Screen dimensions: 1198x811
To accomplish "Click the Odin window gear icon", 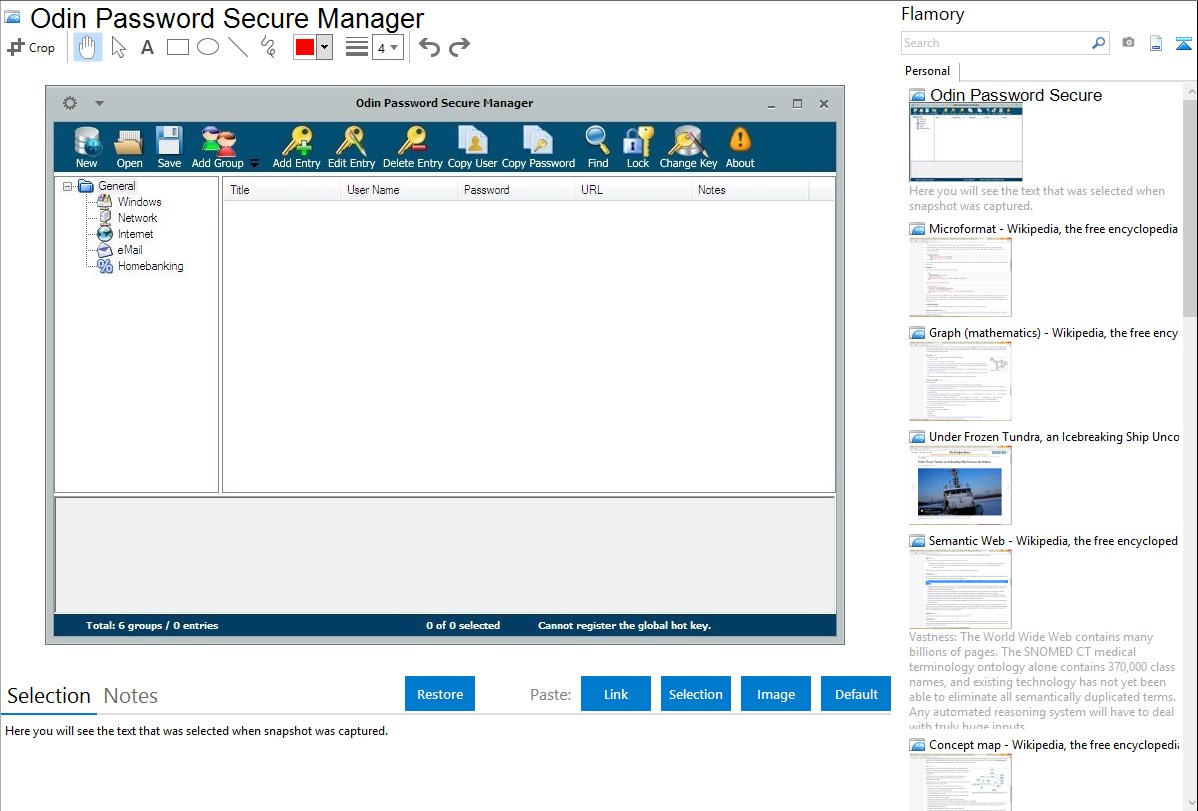I will click(x=70, y=103).
